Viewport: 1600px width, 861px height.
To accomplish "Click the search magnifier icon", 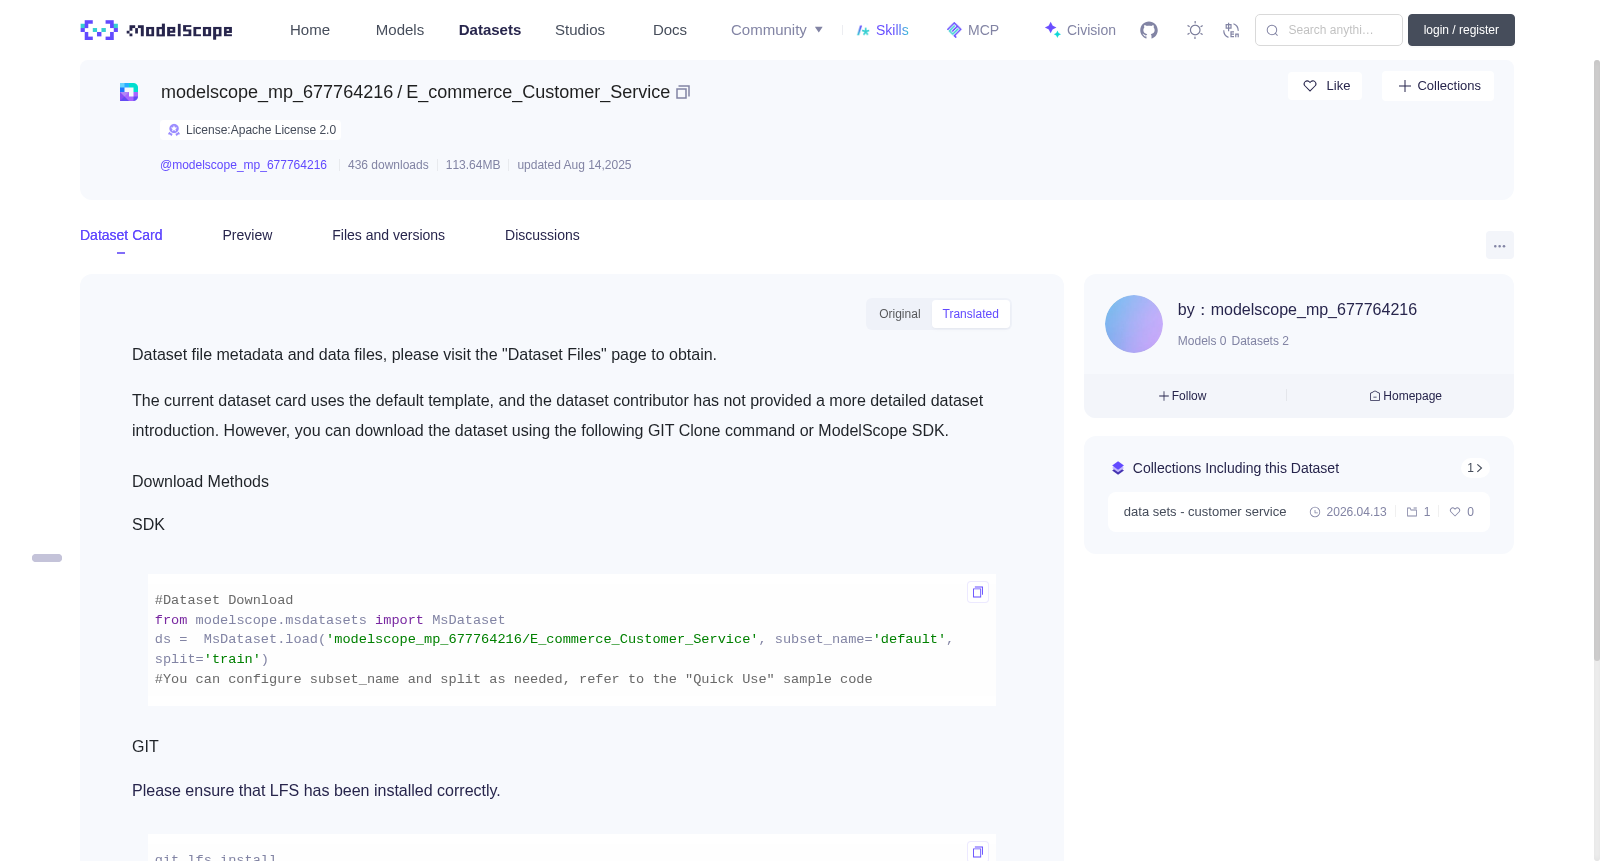I will tap(1272, 30).
